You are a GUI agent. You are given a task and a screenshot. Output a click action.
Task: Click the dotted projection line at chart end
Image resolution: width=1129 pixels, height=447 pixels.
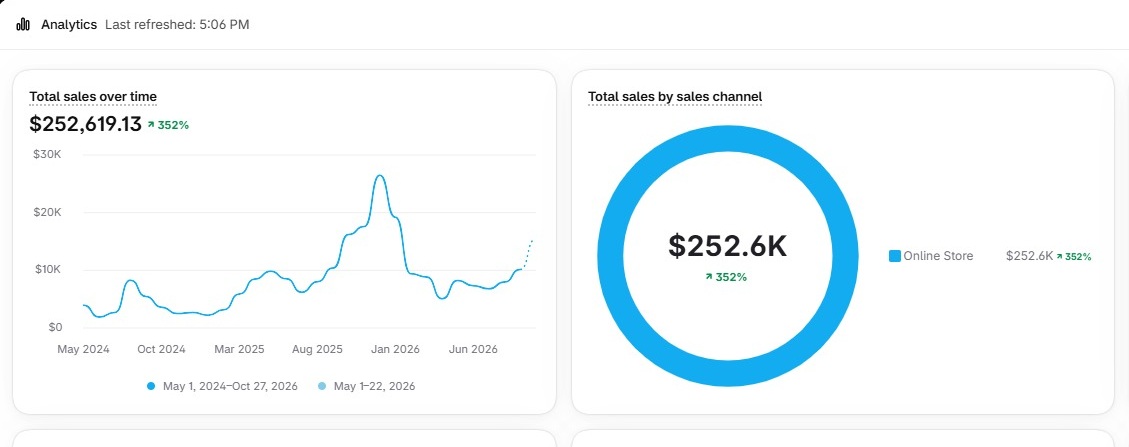click(x=528, y=253)
